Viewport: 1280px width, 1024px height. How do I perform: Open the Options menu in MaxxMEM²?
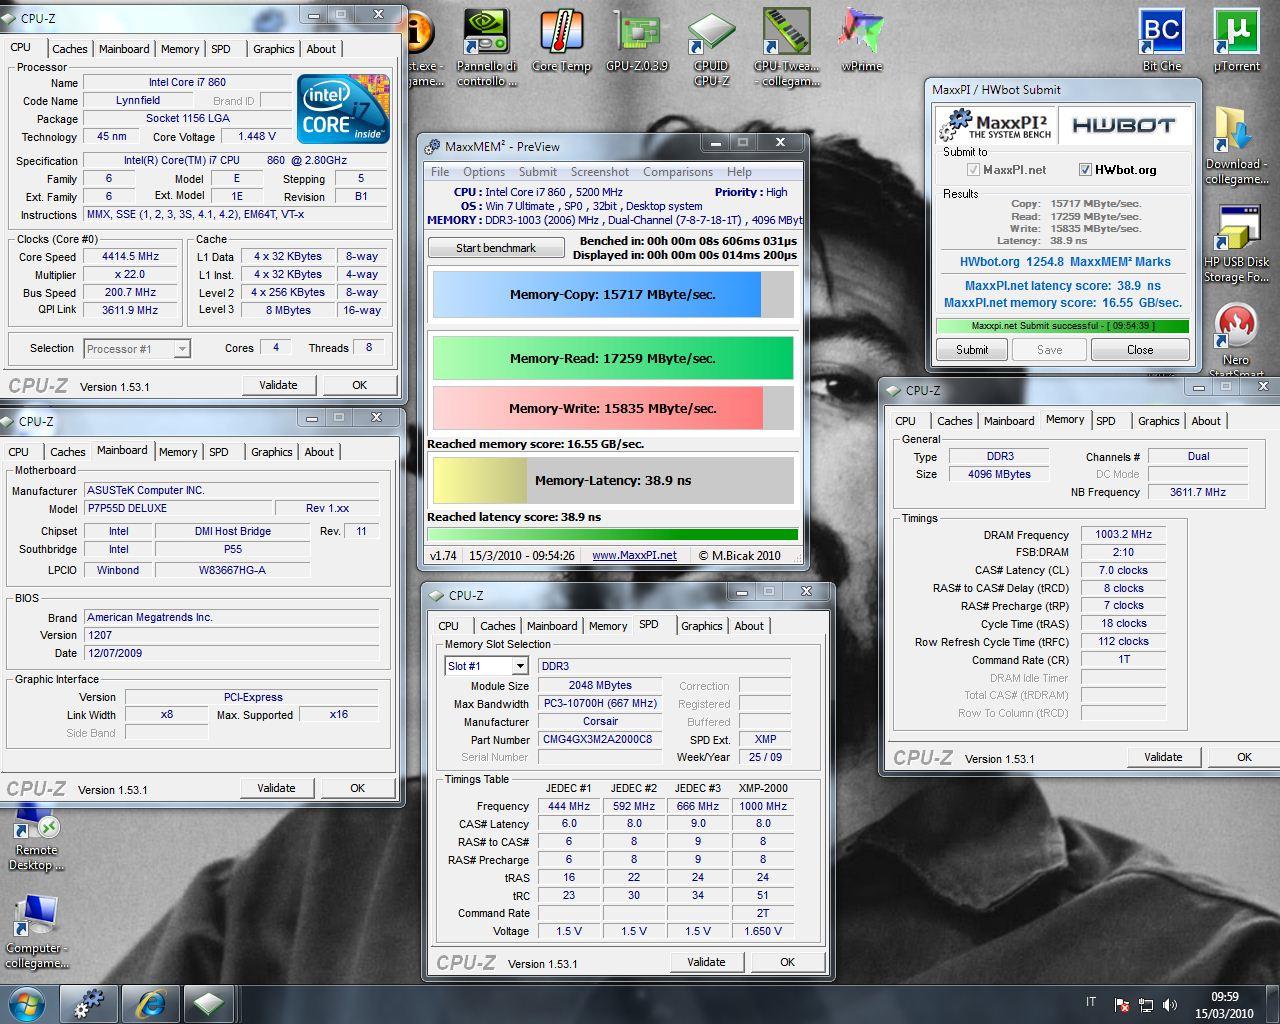pyautogui.click(x=484, y=172)
